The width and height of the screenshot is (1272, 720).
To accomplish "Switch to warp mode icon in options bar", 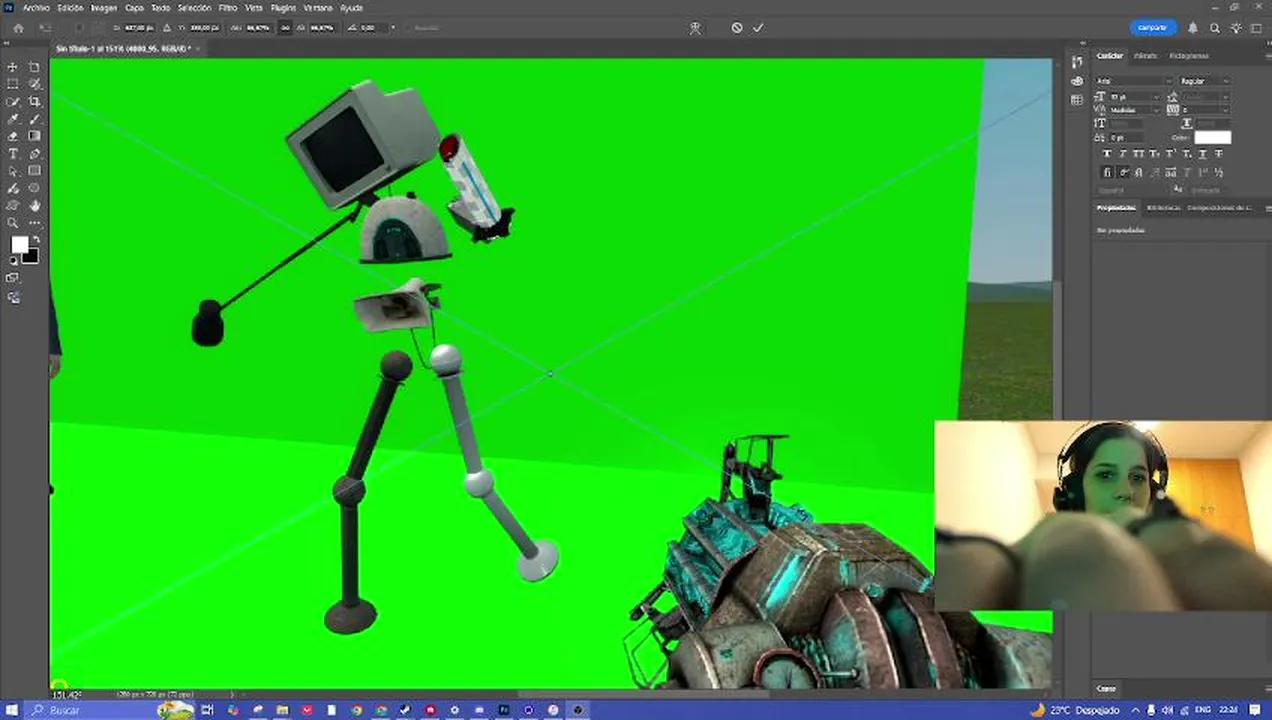I will click(695, 28).
